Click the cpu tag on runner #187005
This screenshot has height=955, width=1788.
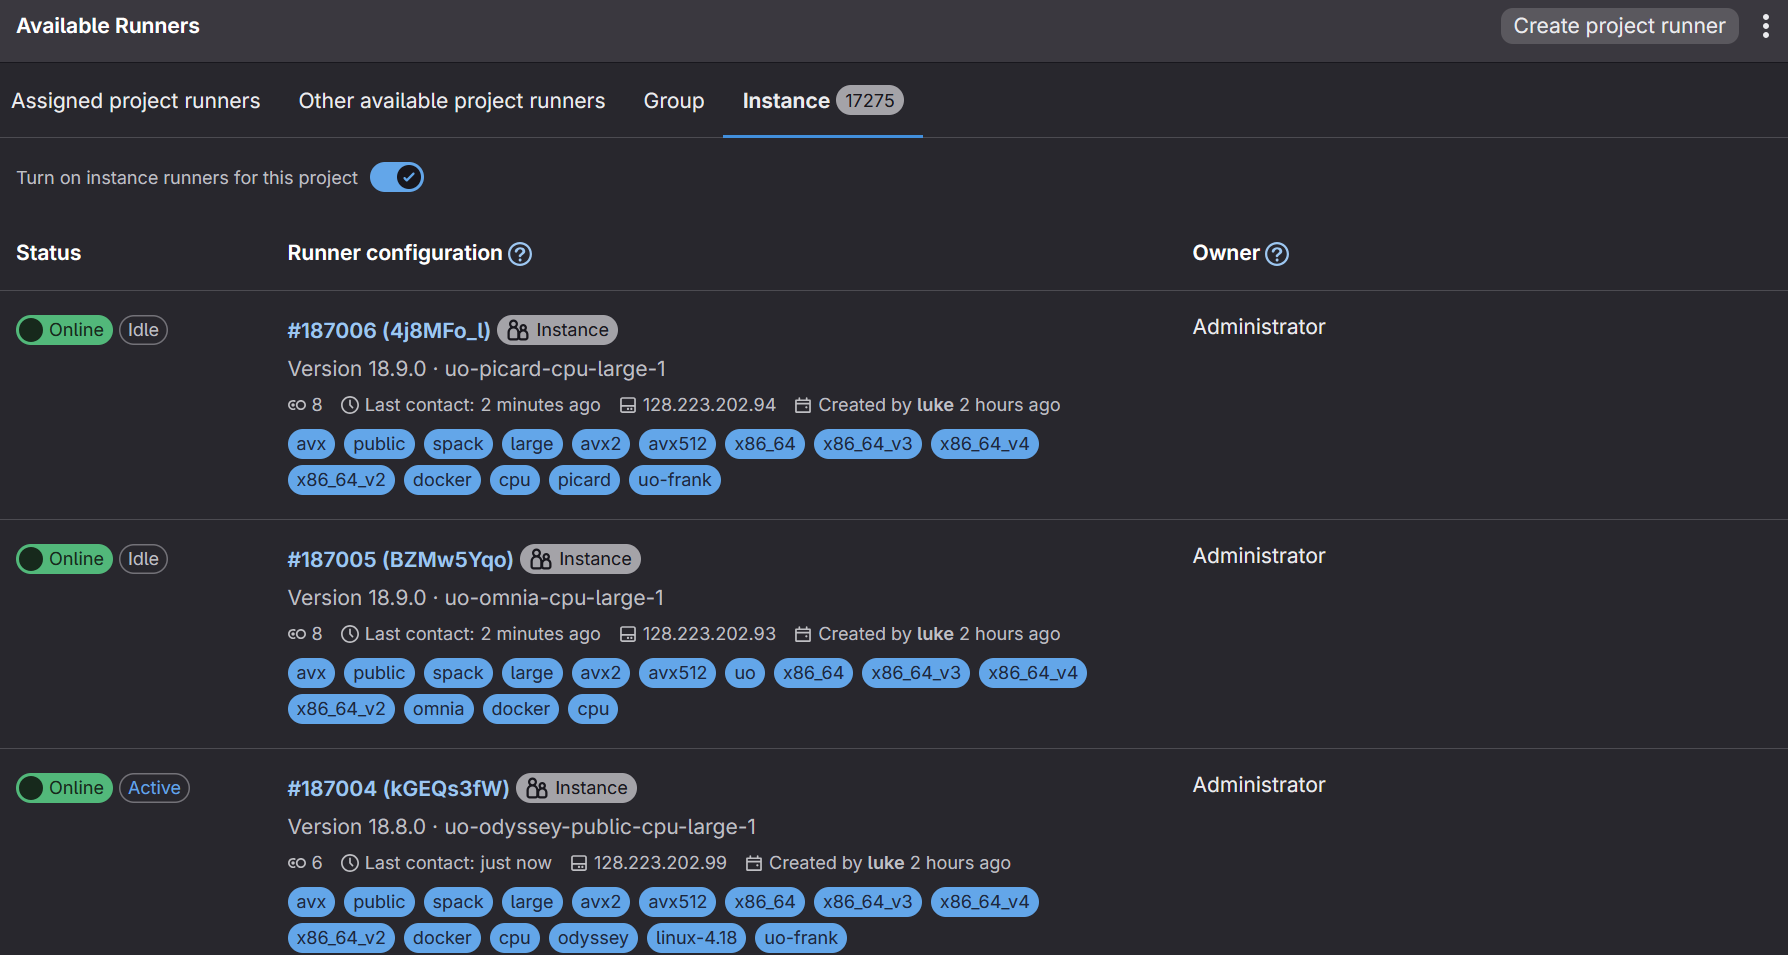pyautogui.click(x=593, y=709)
